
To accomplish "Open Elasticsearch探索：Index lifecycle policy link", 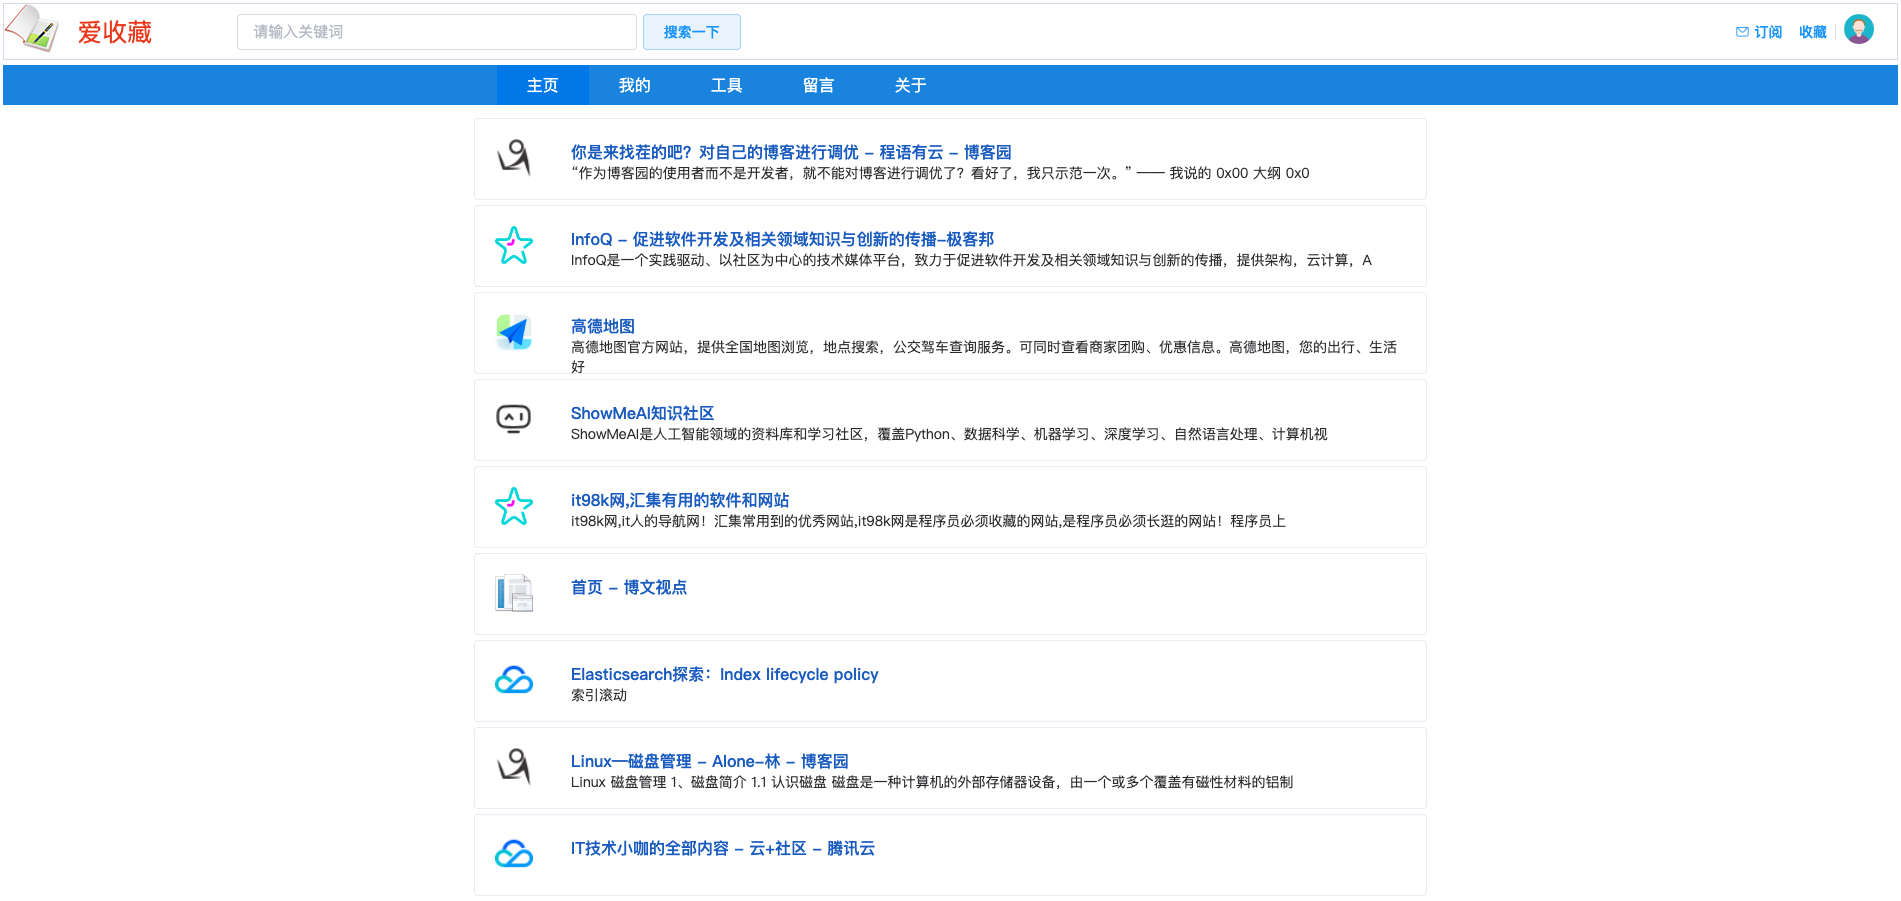I will [x=725, y=674].
